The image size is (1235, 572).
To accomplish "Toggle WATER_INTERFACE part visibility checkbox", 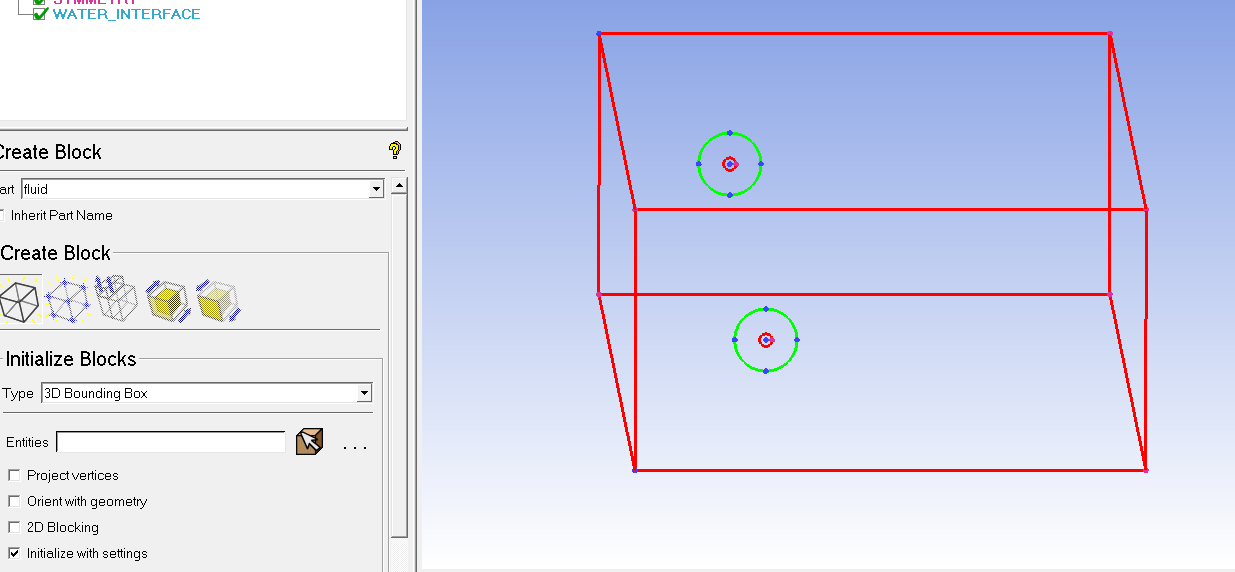I will click(x=40, y=15).
